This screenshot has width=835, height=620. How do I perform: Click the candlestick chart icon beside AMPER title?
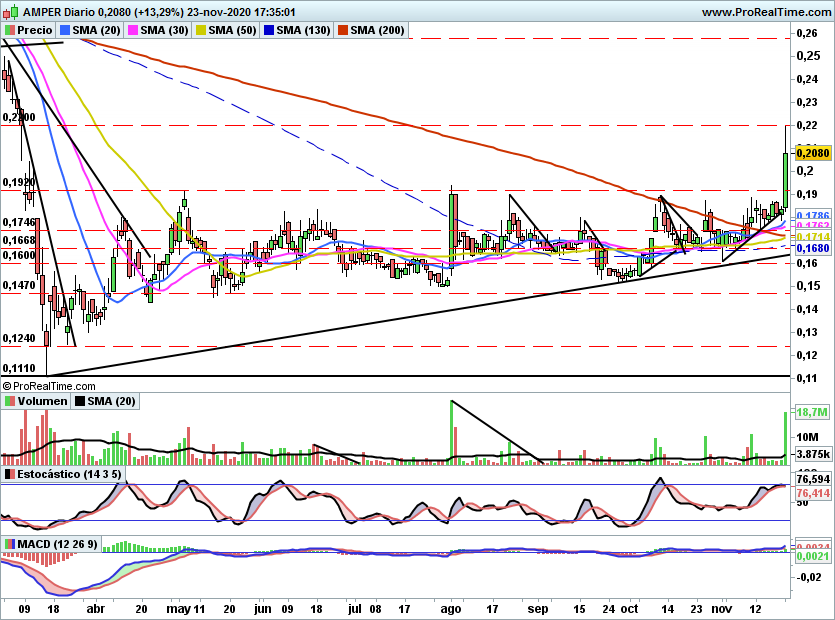10,12
